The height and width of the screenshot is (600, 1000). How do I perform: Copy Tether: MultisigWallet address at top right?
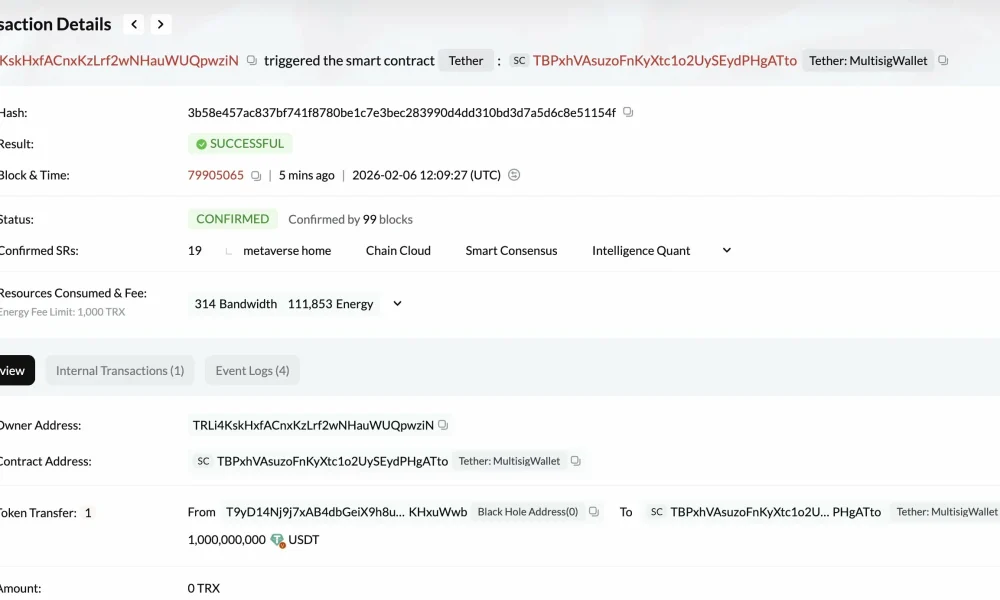pos(941,60)
